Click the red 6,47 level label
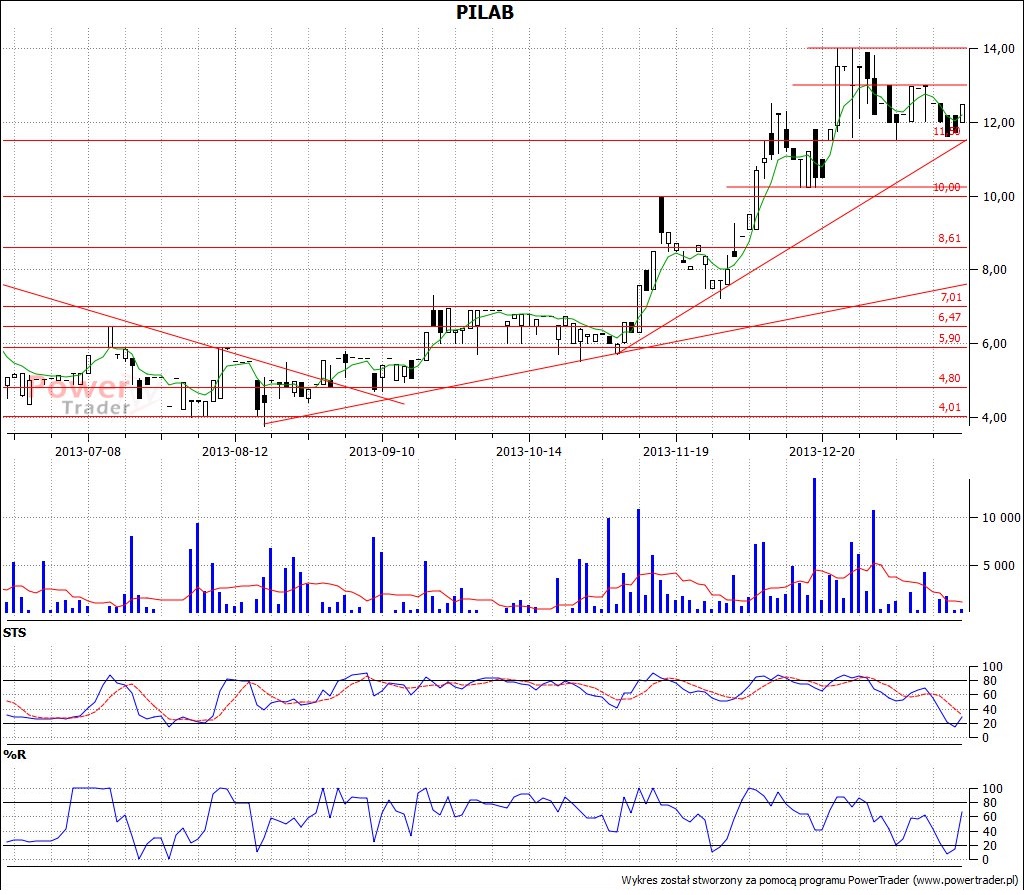 (948, 317)
